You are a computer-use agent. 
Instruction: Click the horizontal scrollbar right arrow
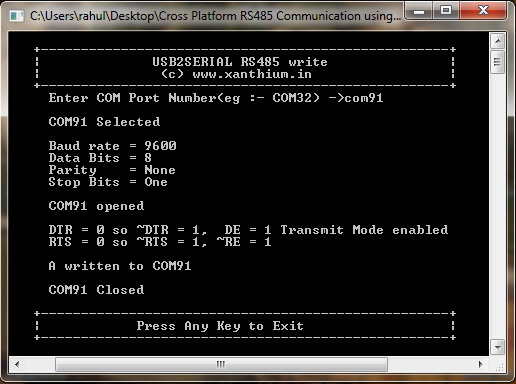click(480, 364)
